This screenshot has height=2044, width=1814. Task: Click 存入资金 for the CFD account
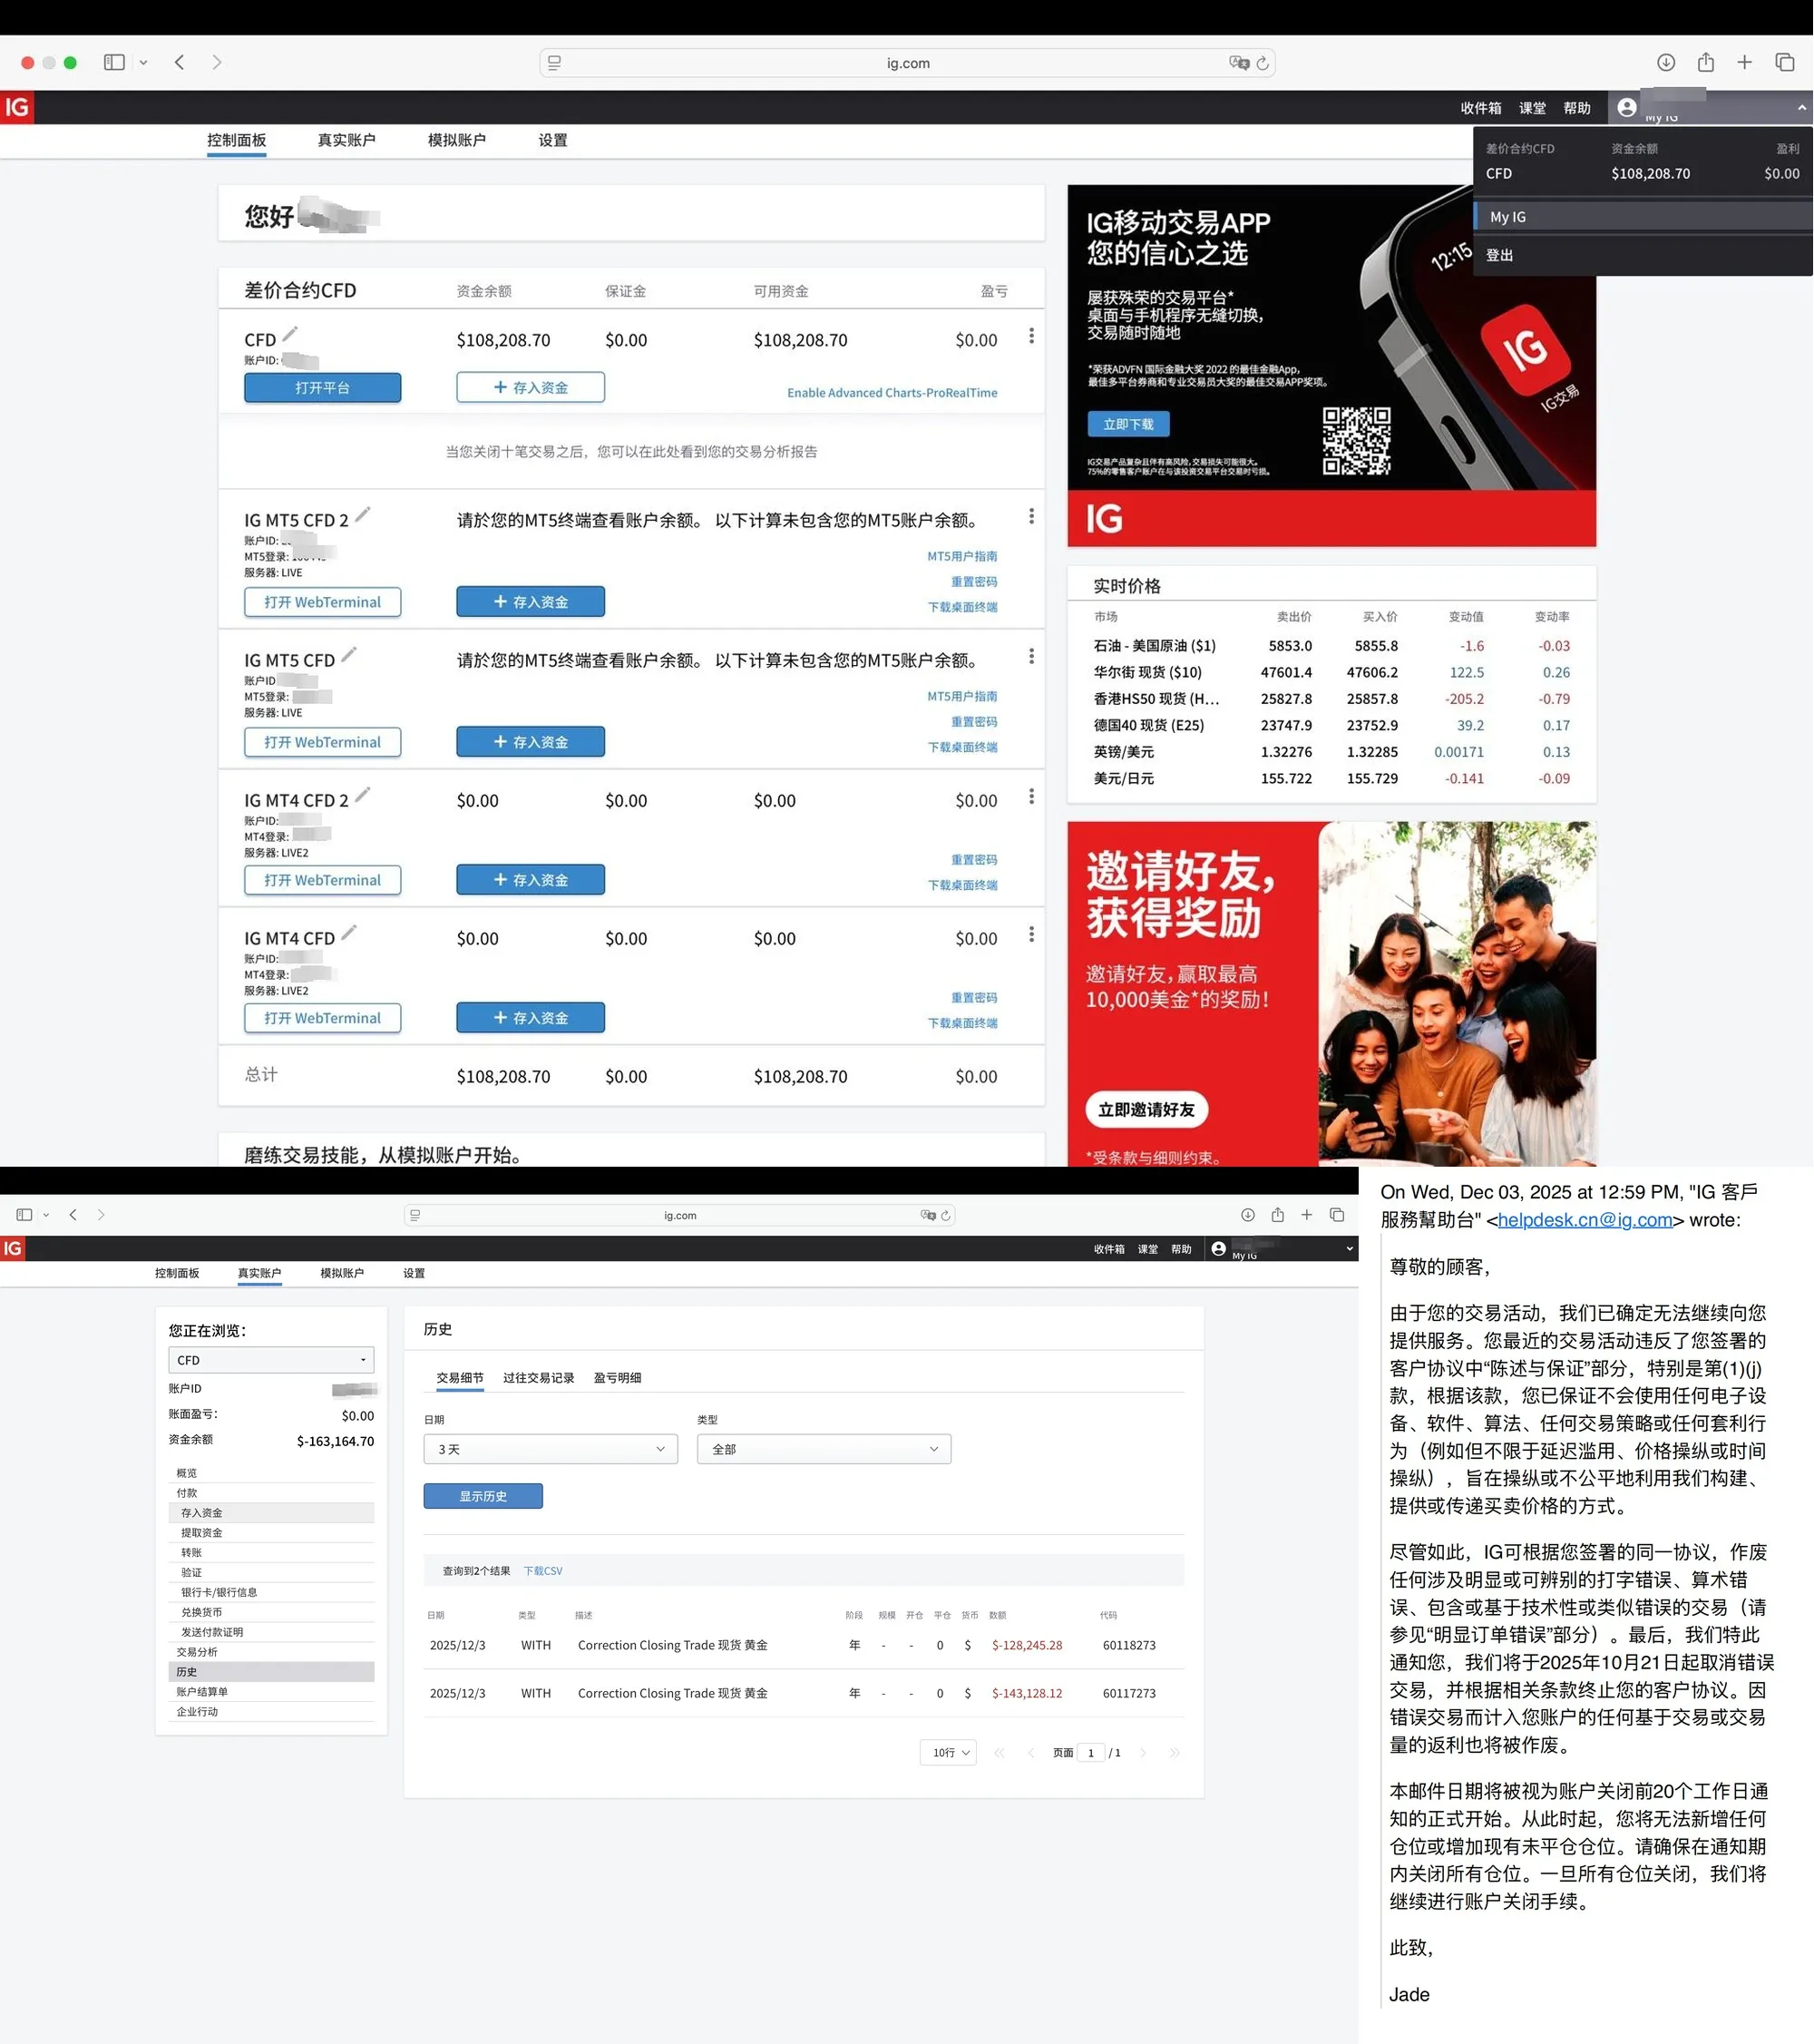point(530,387)
